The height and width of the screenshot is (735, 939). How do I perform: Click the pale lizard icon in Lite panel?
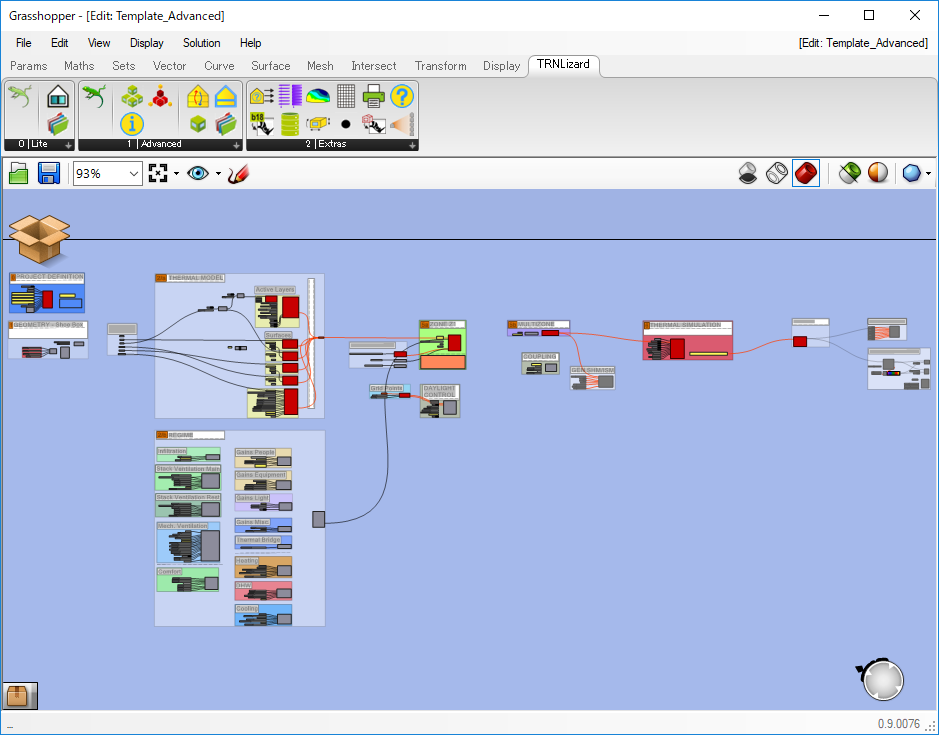[20, 95]
